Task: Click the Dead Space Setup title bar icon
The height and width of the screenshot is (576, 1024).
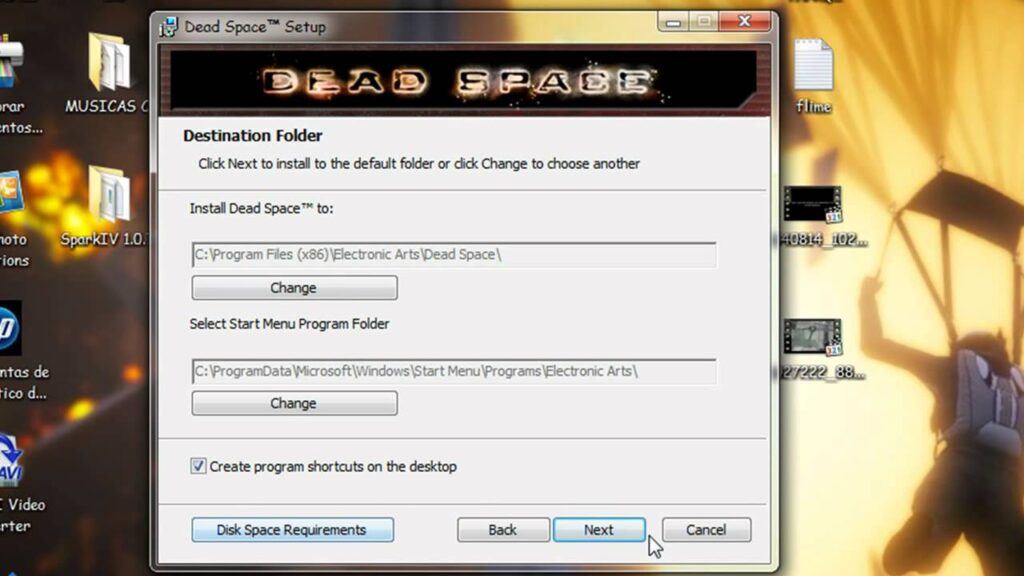Action: pos(168,27)
